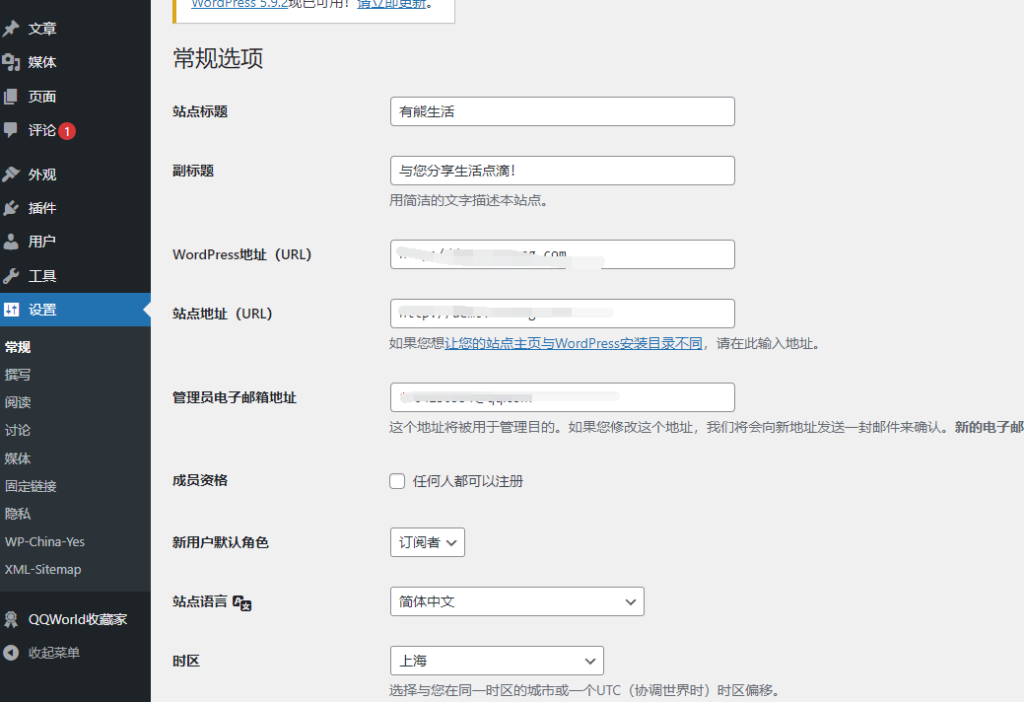
Task: Open the 媒体 media library icon
Action: coord(11,62)
